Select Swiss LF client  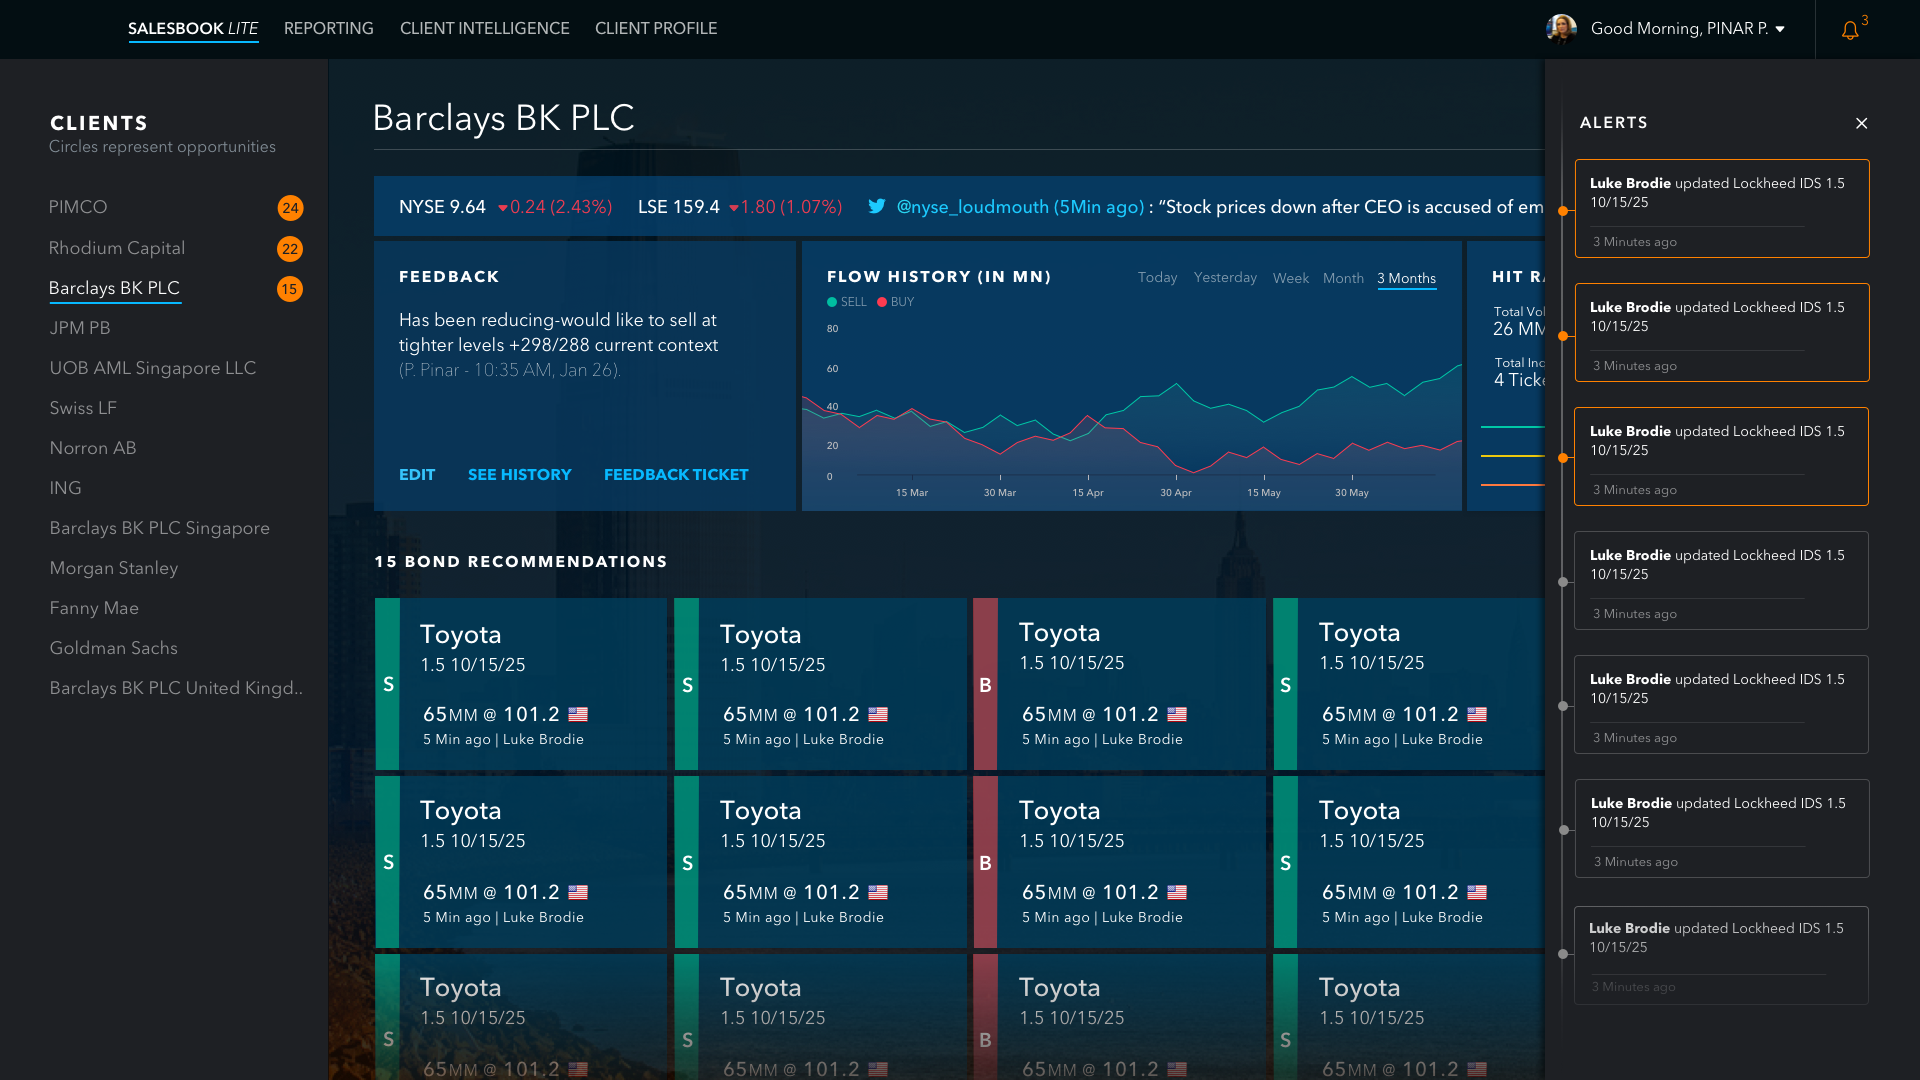[83, 408]
